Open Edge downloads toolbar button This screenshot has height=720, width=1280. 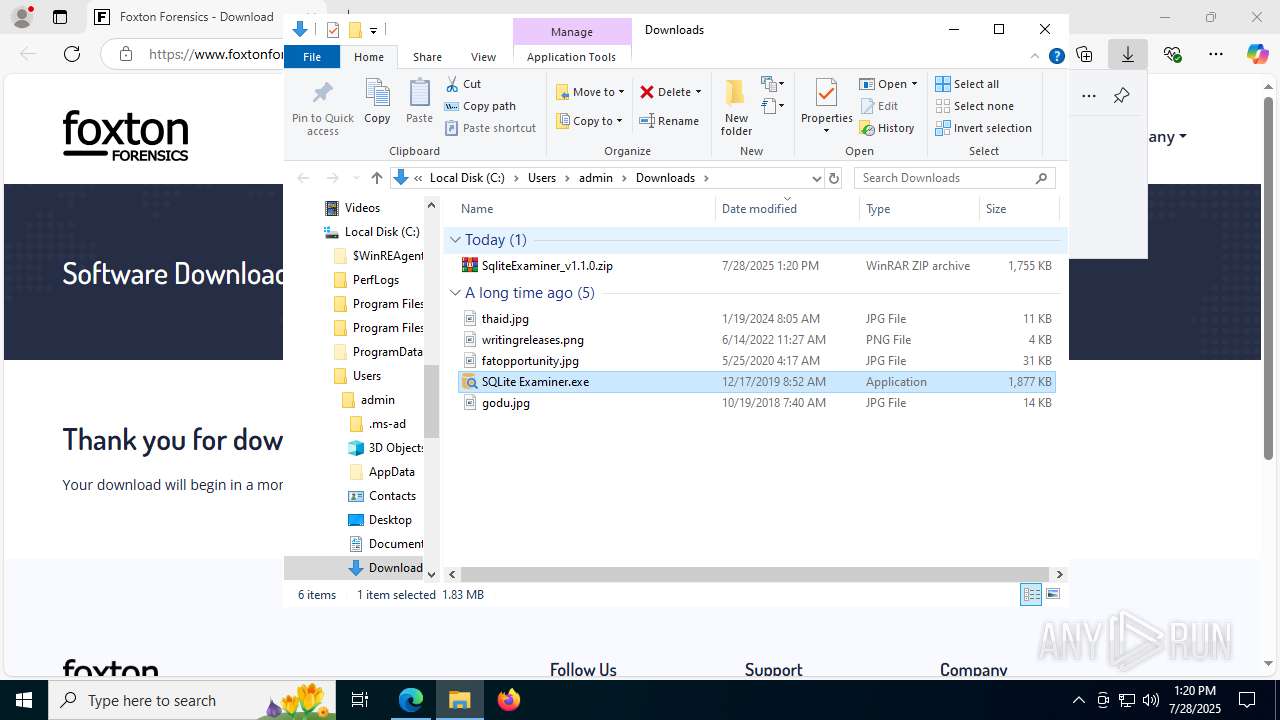(x=1128, y=54)
